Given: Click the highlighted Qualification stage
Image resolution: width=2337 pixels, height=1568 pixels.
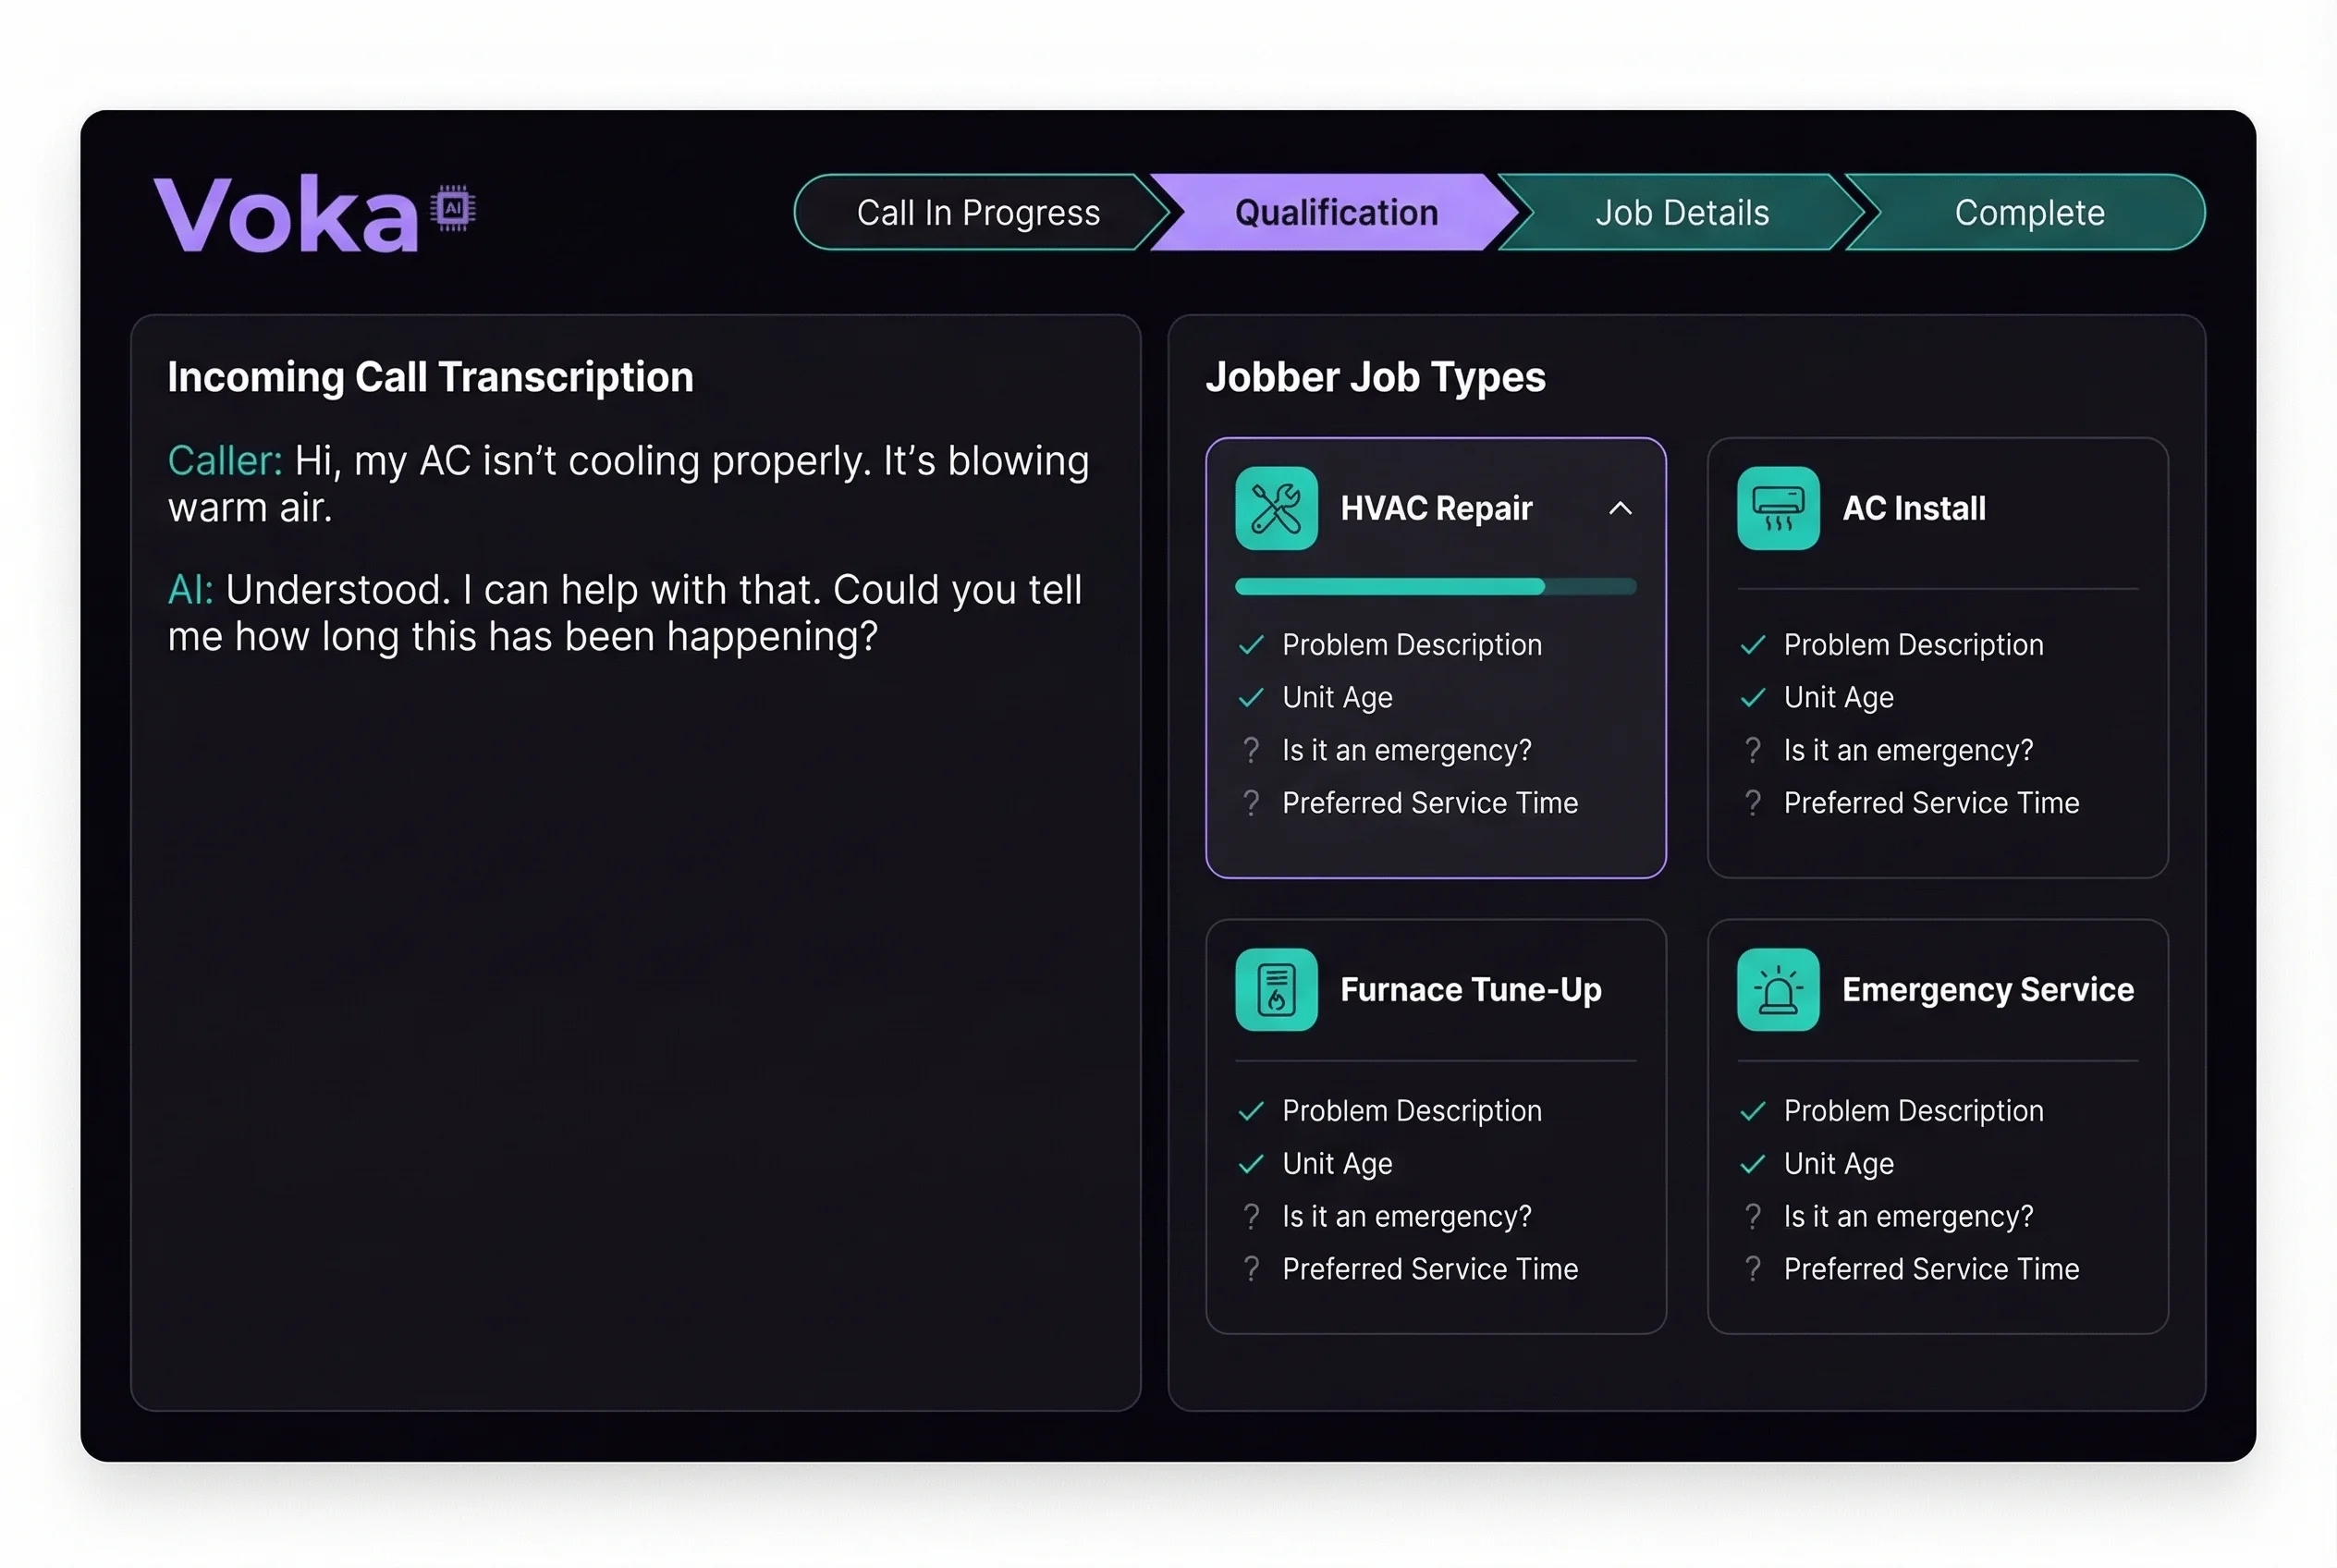Looking at the screenshot, I should click(1335, 213).
